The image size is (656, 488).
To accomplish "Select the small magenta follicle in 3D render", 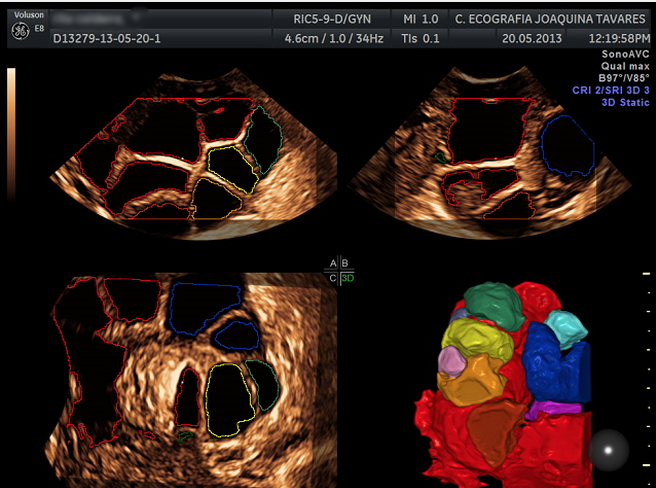I will tap(452, 359).
